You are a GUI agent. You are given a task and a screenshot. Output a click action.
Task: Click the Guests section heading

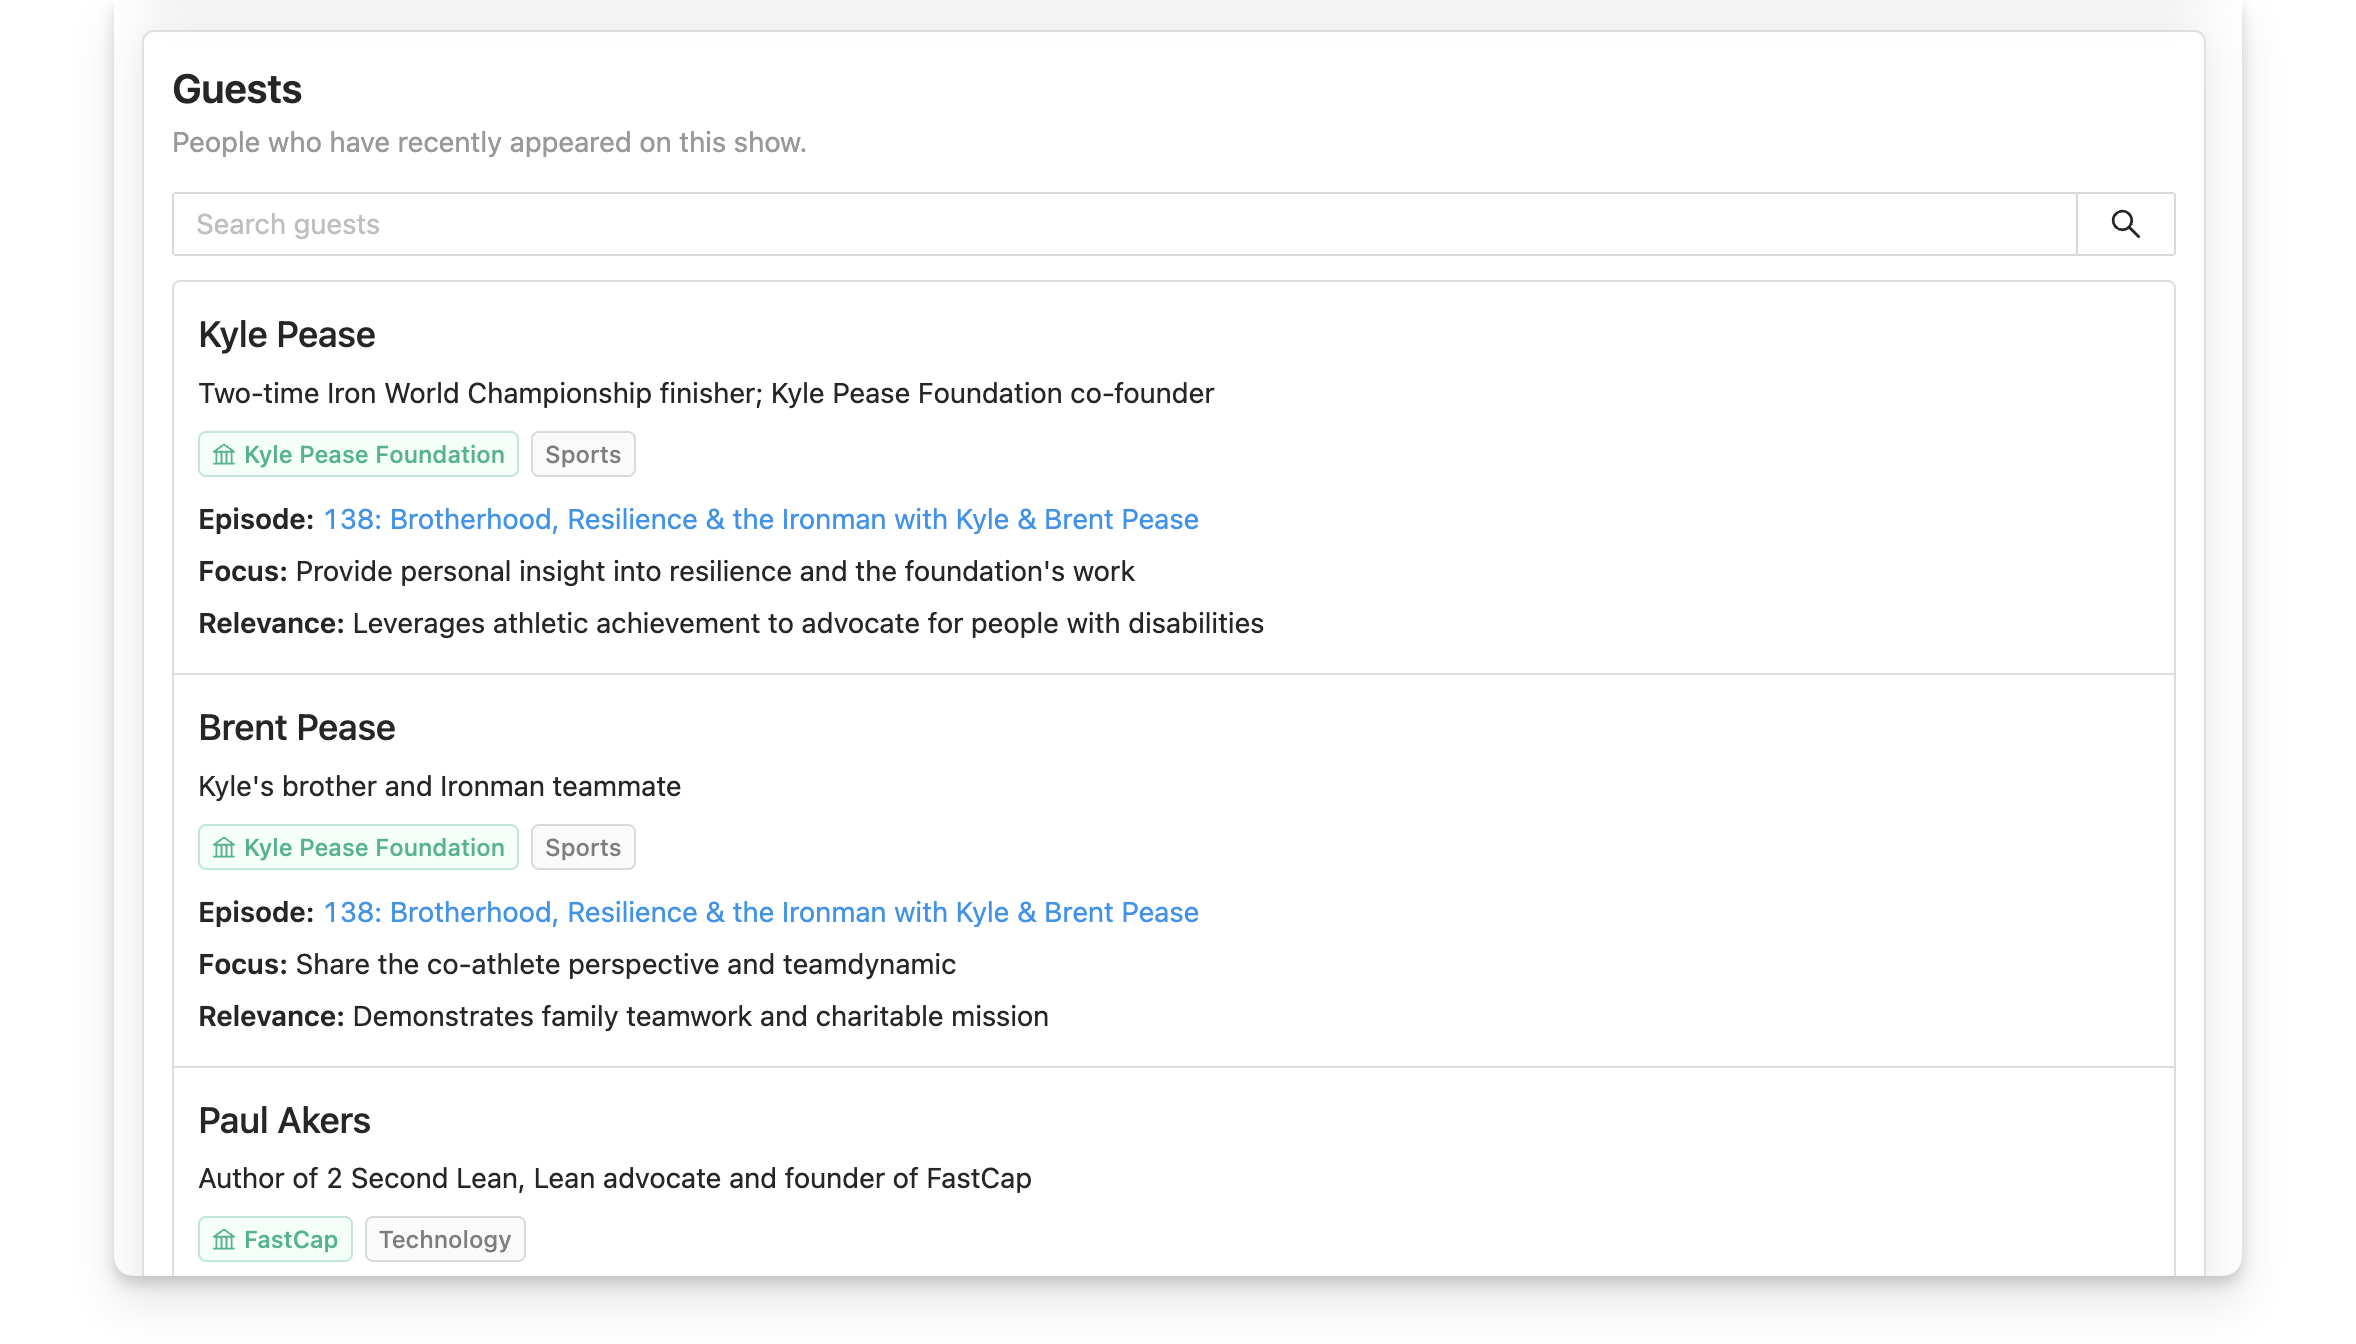point(237,89)
